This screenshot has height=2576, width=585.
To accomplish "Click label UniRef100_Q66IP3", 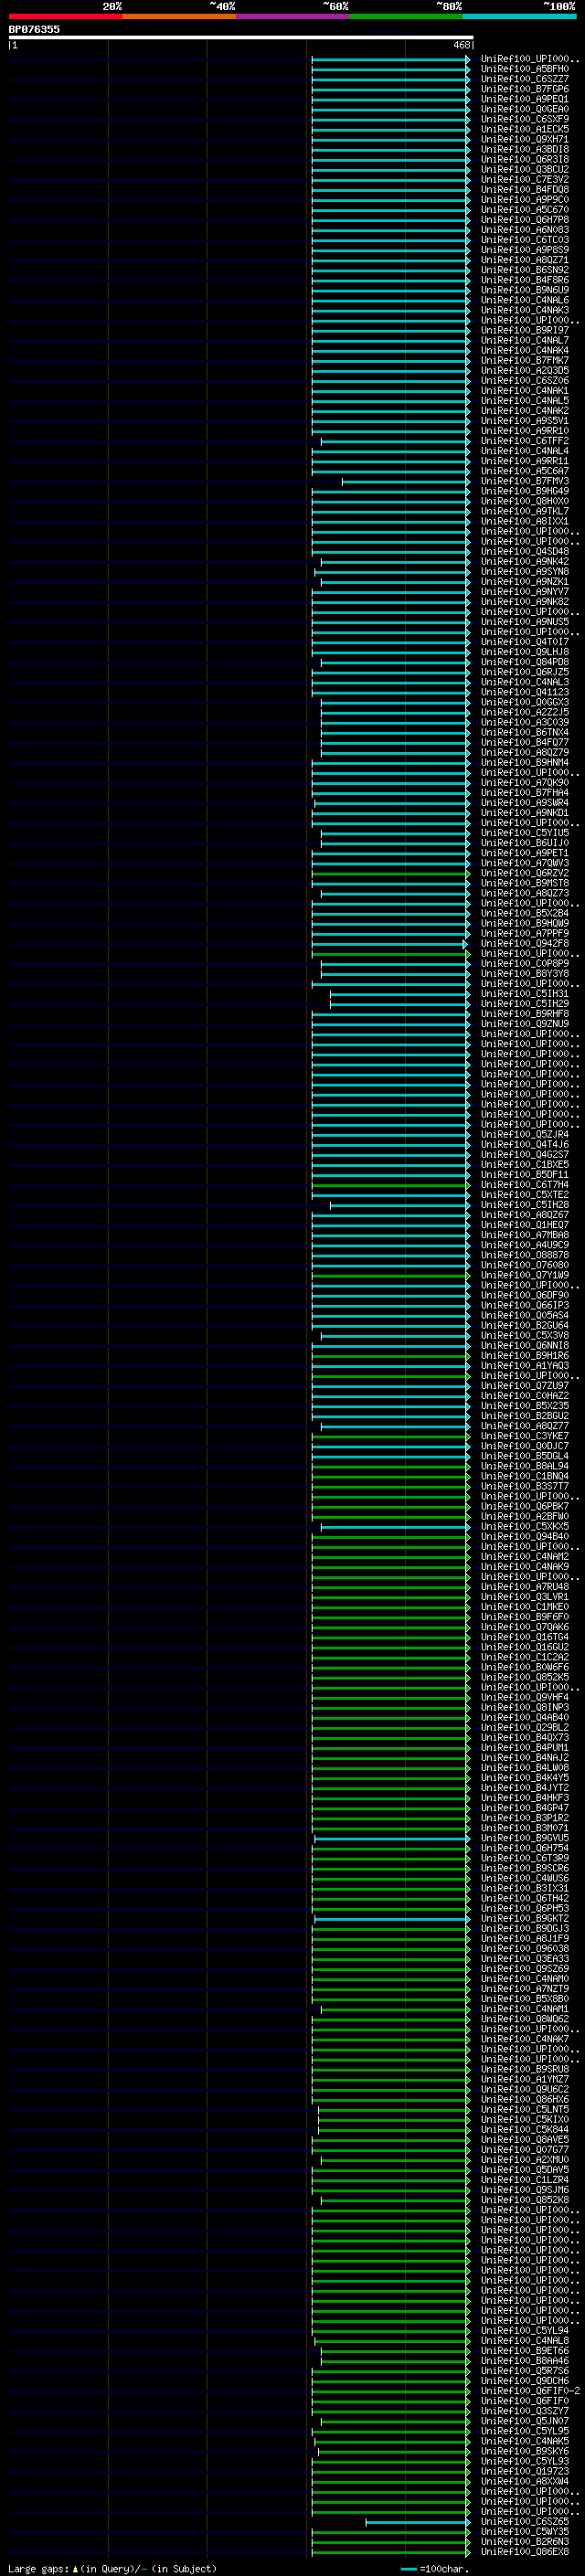I will click(524, 1305).
